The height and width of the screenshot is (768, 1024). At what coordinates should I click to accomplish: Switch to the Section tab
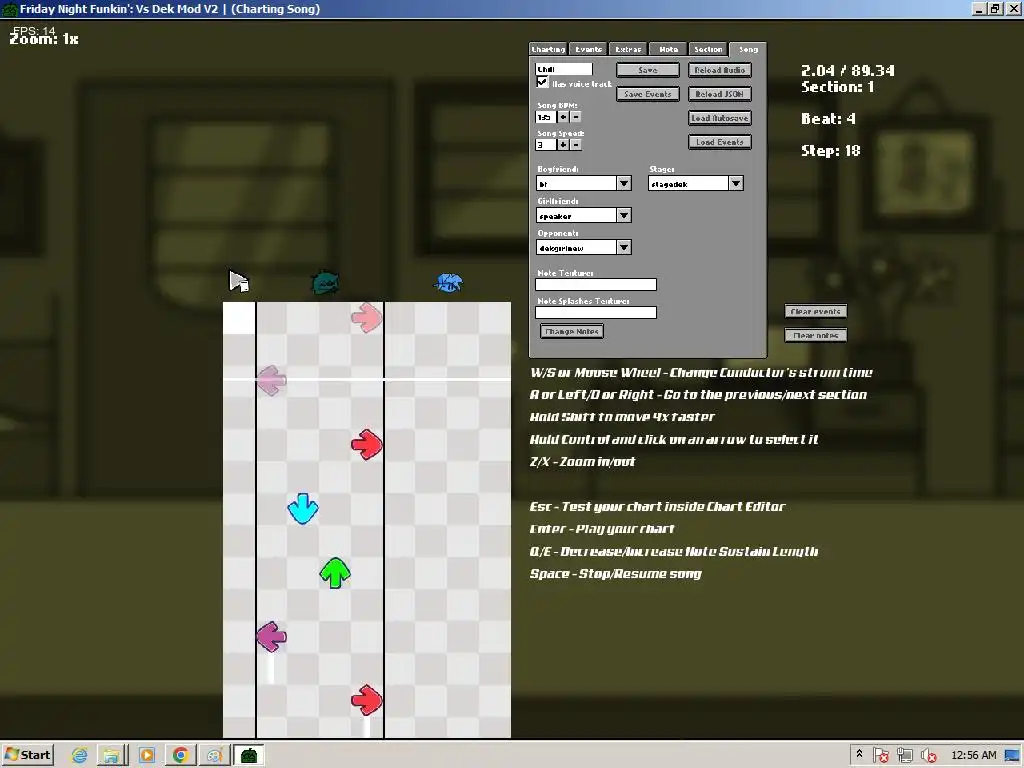[708, 49]
